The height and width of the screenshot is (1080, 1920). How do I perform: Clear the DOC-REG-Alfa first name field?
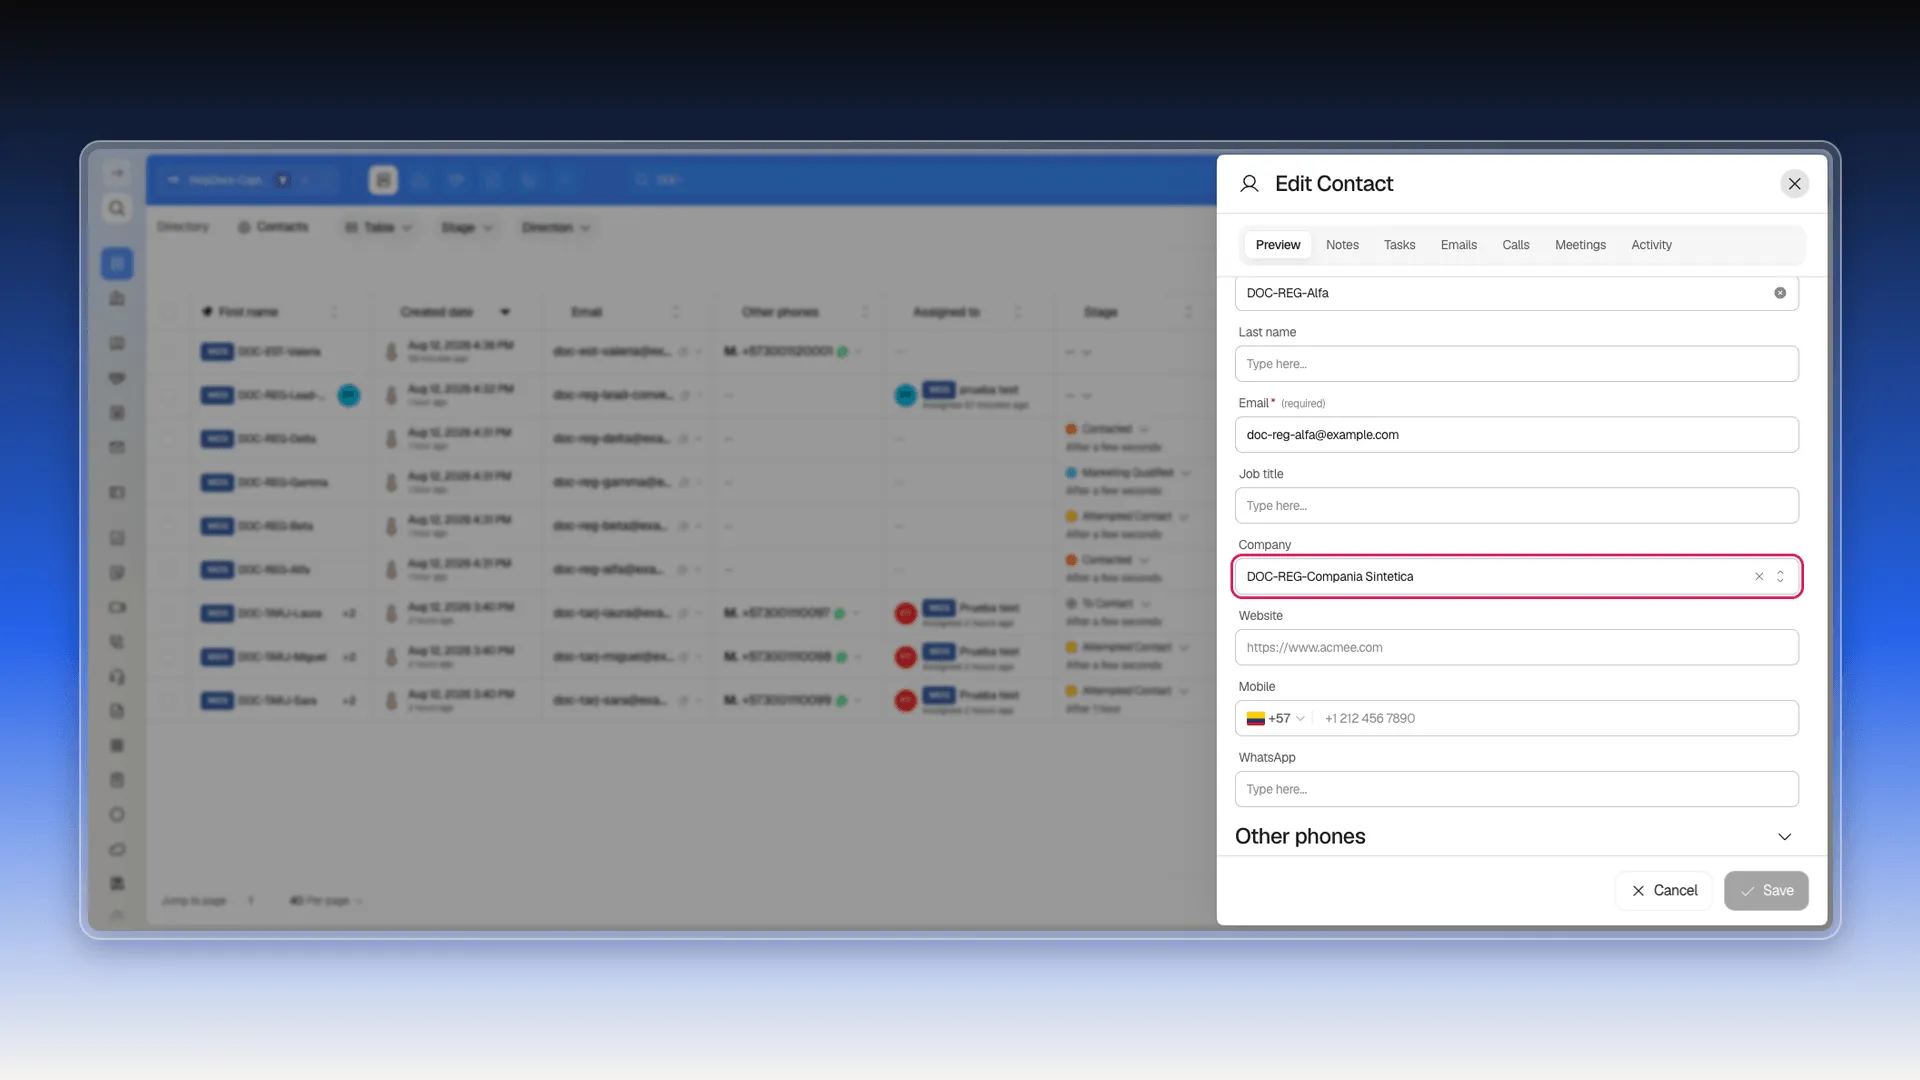[x=1780, y=293]
